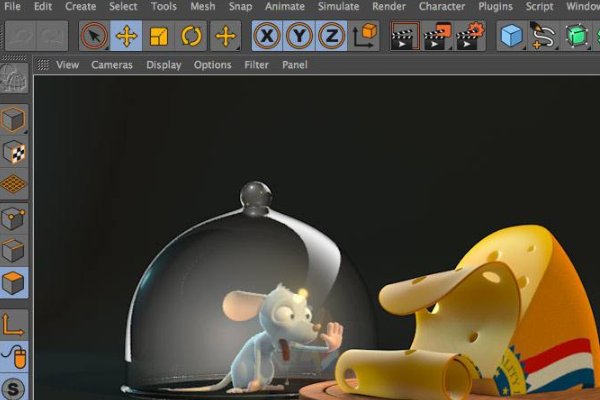This screenshot has width=600, height=400.
Task: Select the Texture mode checkered cube icon
Action: (15, 152)
